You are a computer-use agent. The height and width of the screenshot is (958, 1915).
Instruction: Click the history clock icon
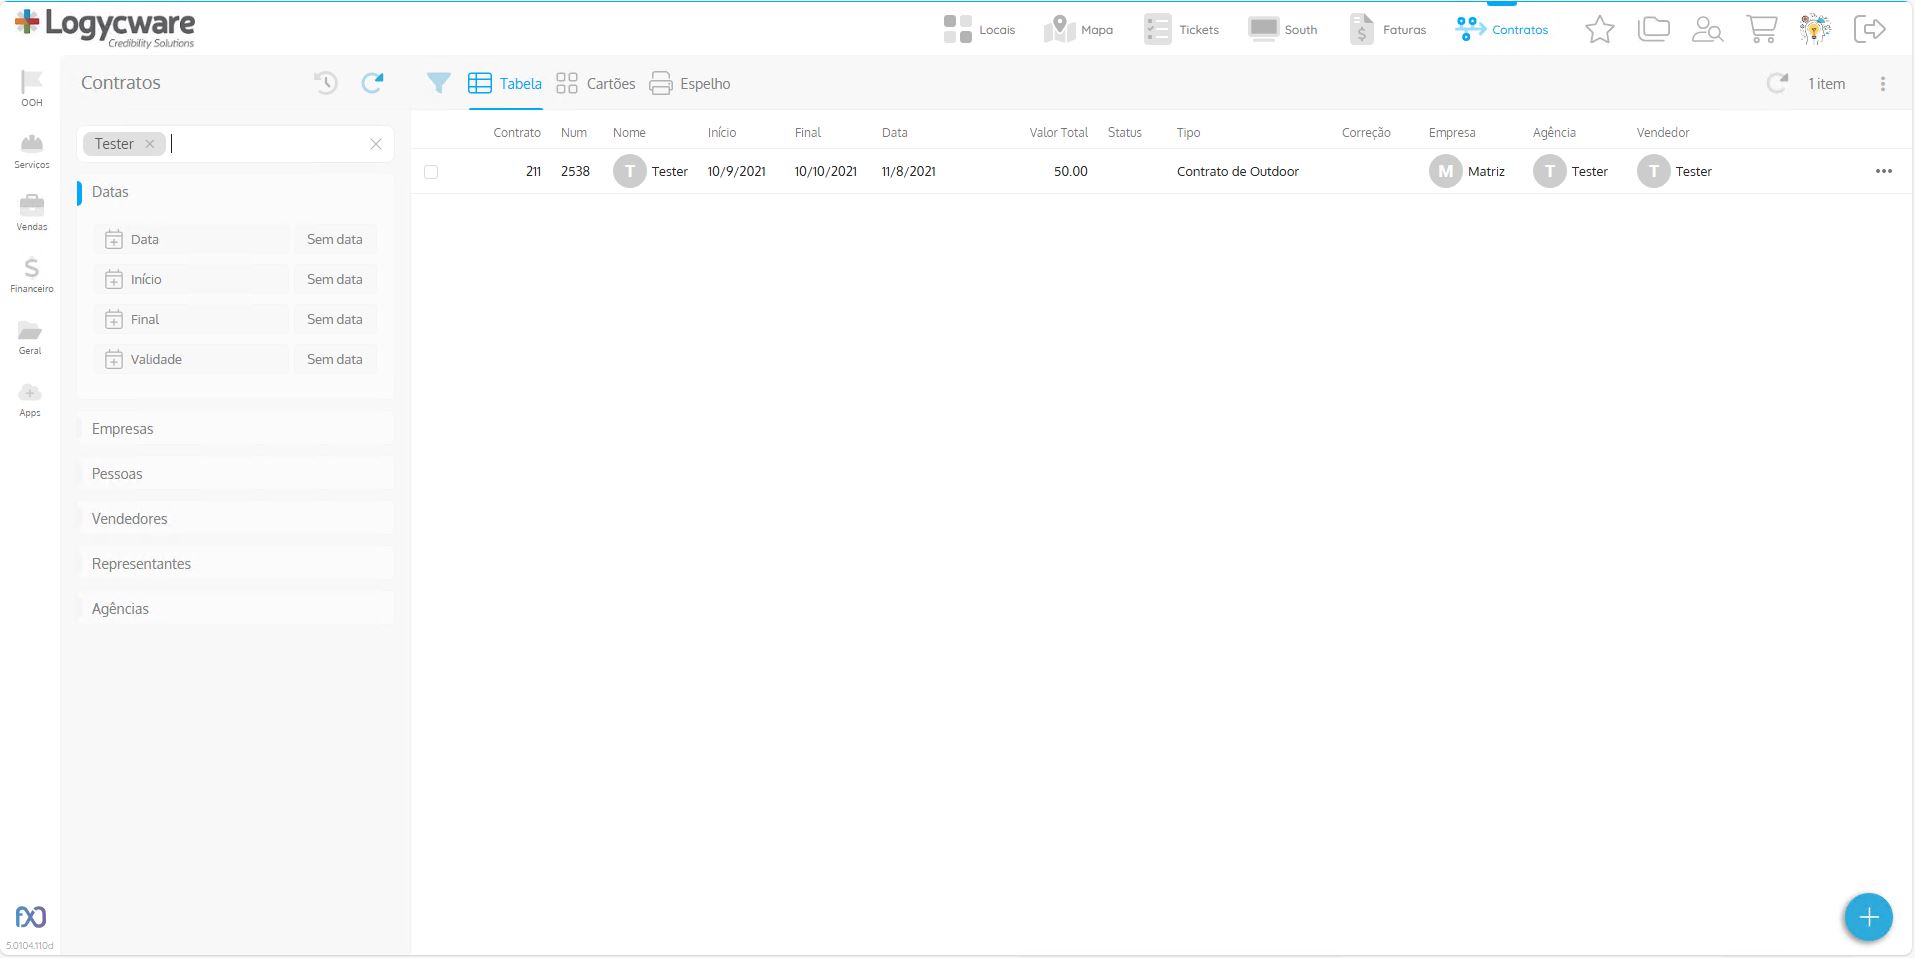coord(326,83)
